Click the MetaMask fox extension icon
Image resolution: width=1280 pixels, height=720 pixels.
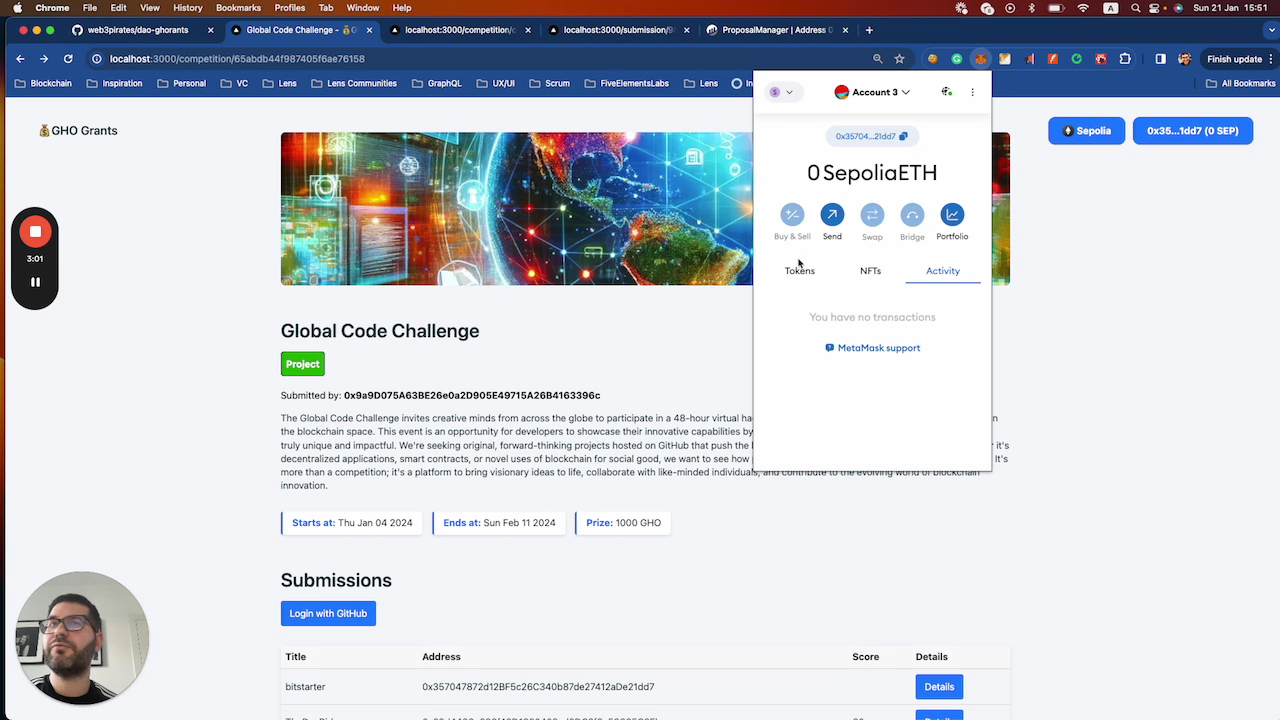point(980,59)
